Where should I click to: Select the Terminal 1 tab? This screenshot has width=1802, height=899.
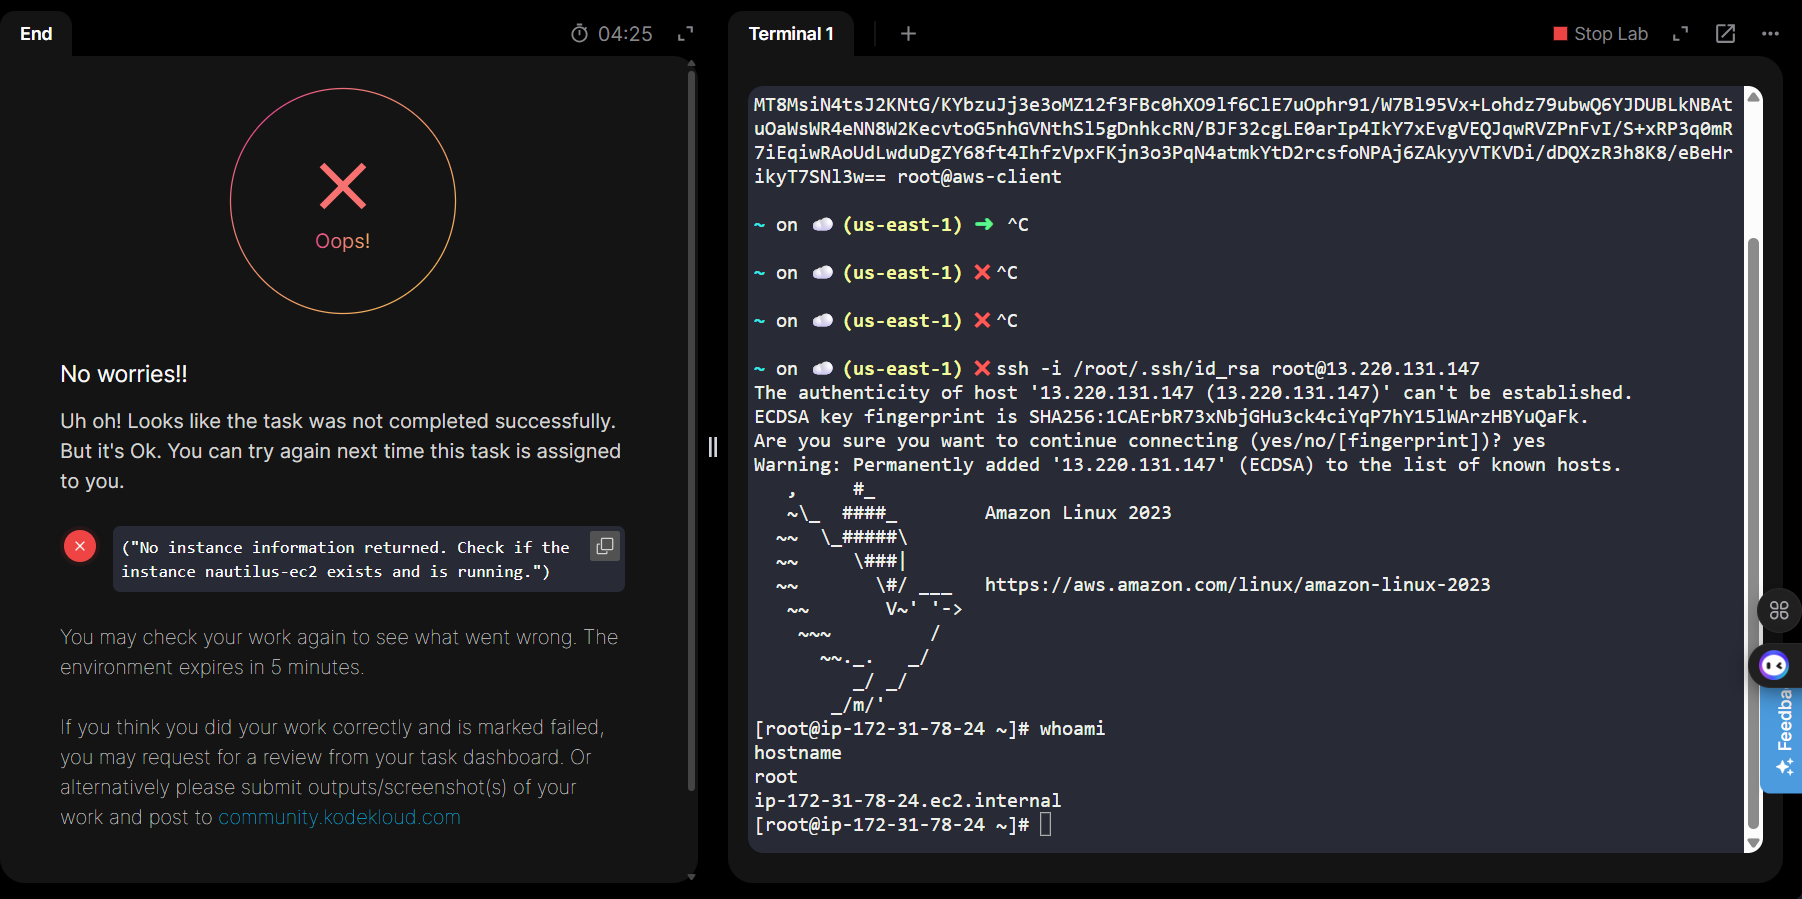coord(790,34)
